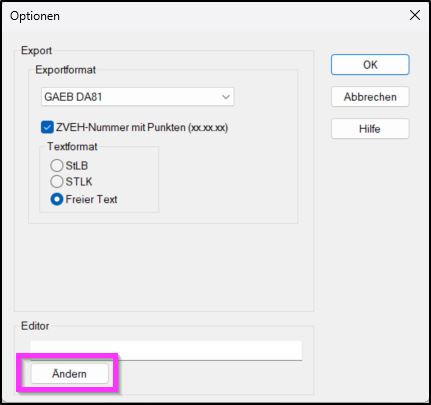Click the Optionen title bar text
Viewport: 431px width, 405px height.
(35, 16)
